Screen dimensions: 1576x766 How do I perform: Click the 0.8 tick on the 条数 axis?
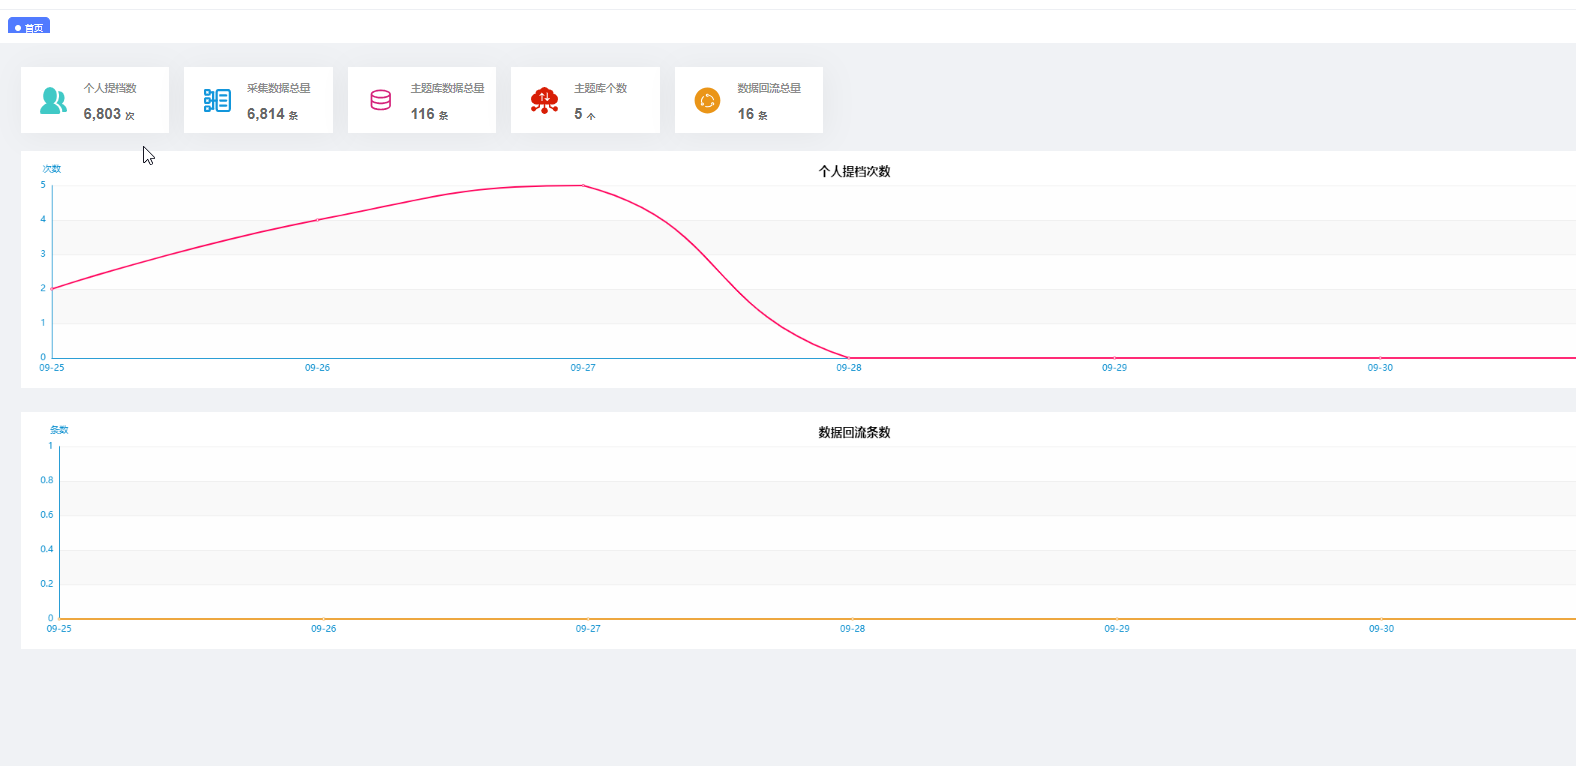point(47,480)
